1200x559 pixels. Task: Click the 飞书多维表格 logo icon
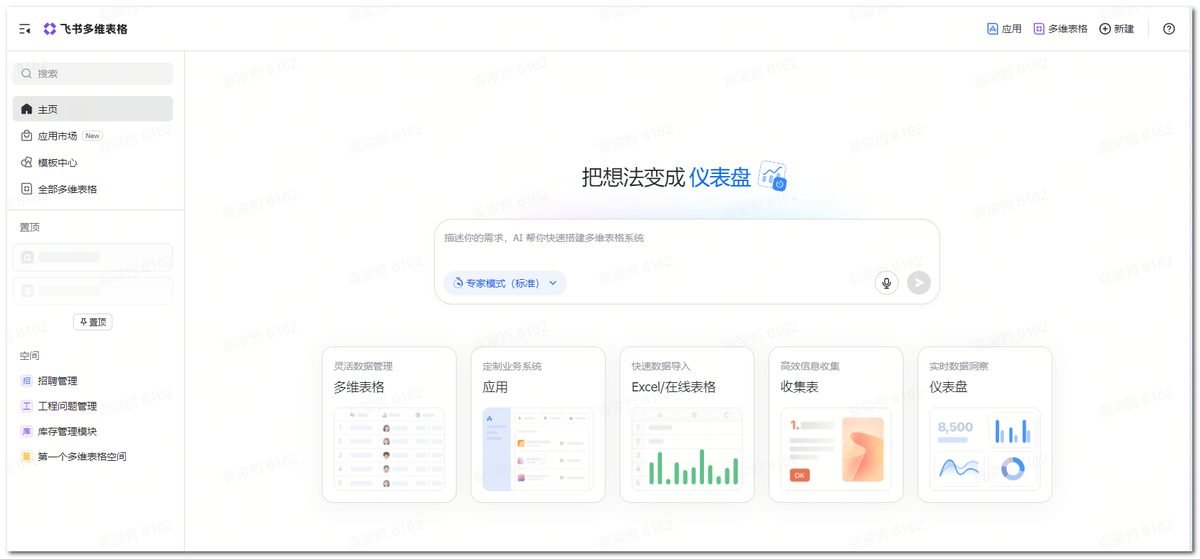click(x=50, y=29)
